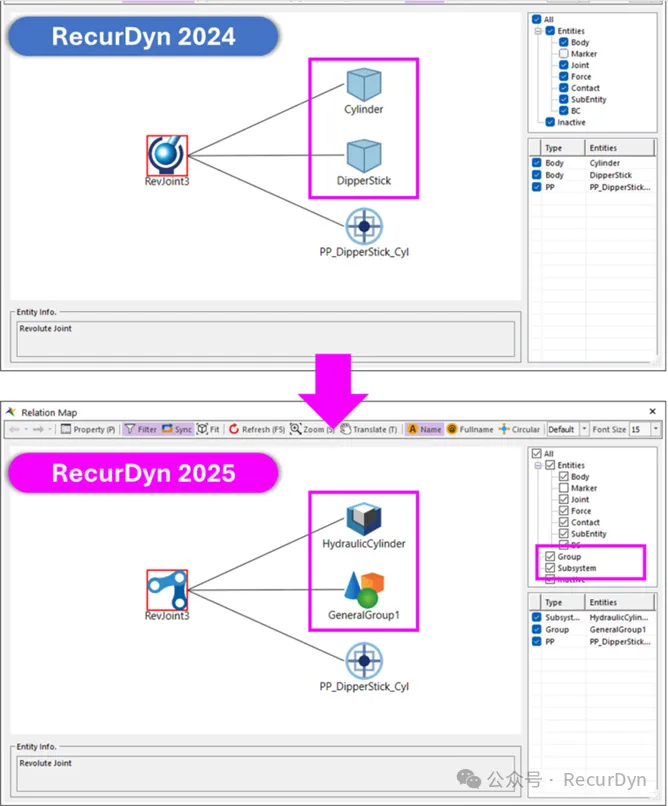This screenshot has height=806, width=668.
Task: Click the Entities column header in 2024 list
Action: point(603,148)
